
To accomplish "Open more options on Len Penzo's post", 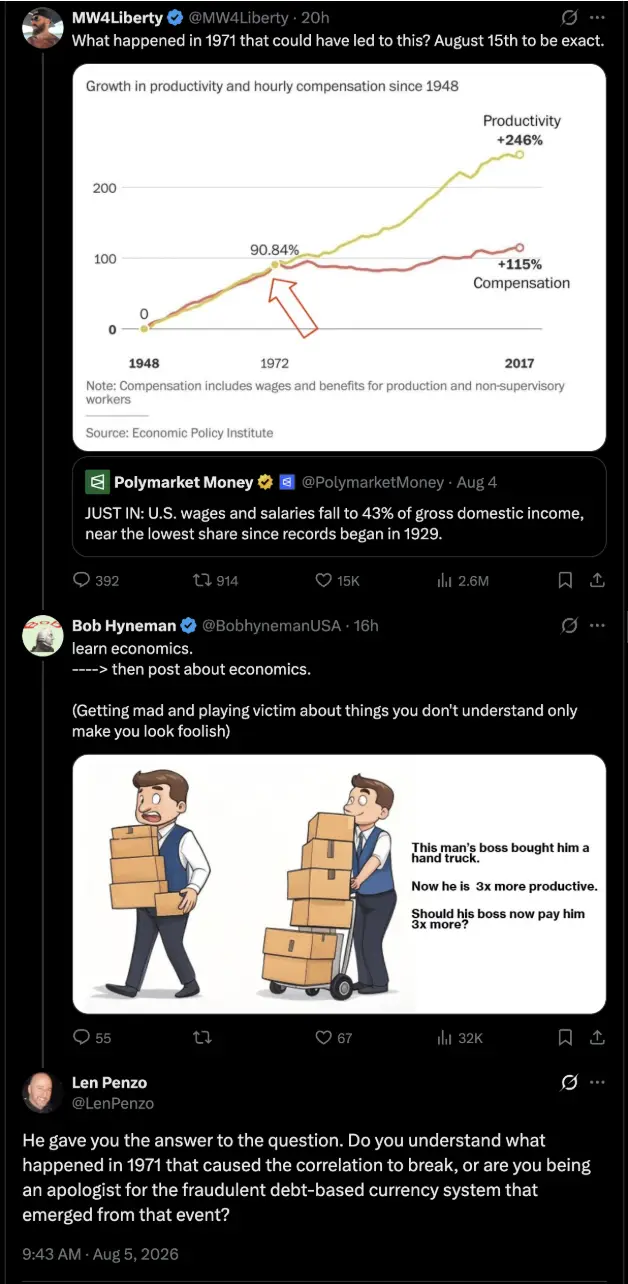I will [597, 1082].
